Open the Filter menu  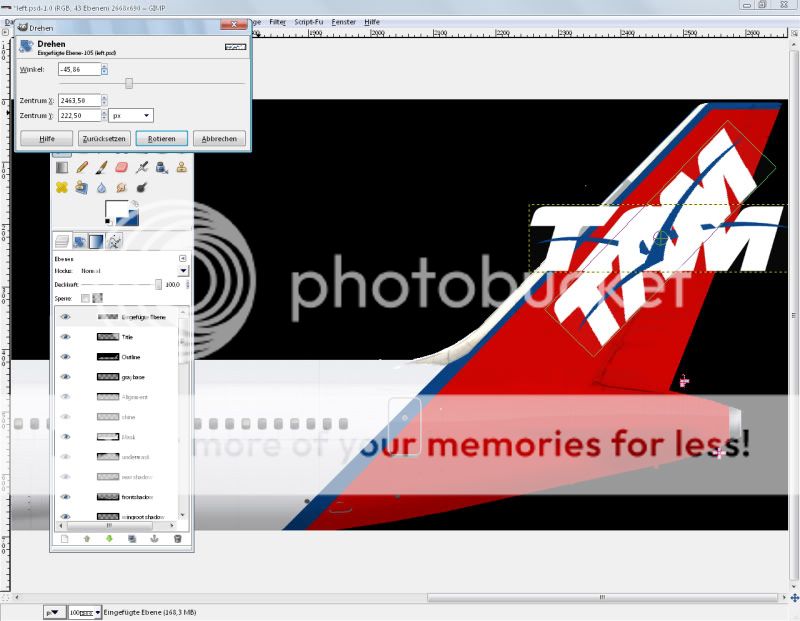click(x=277, y=21)
